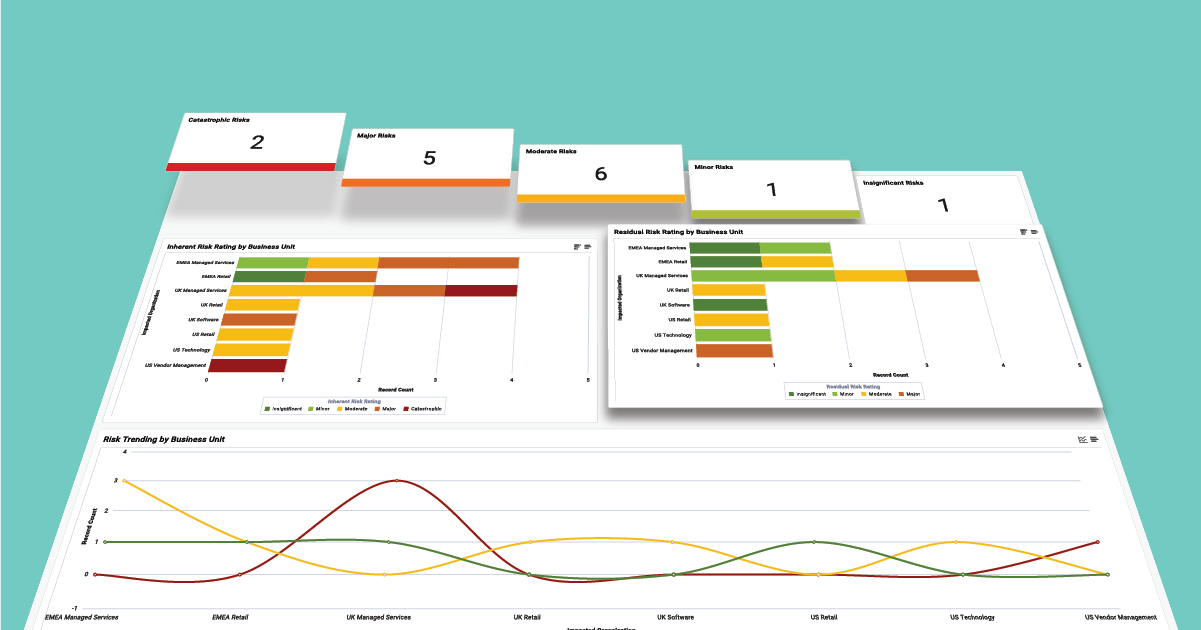Screen dimensions: 1201x630
Task: Toggle the Minor series in Inherent legend
Action: pyautogui.click(x=310, y=408)
